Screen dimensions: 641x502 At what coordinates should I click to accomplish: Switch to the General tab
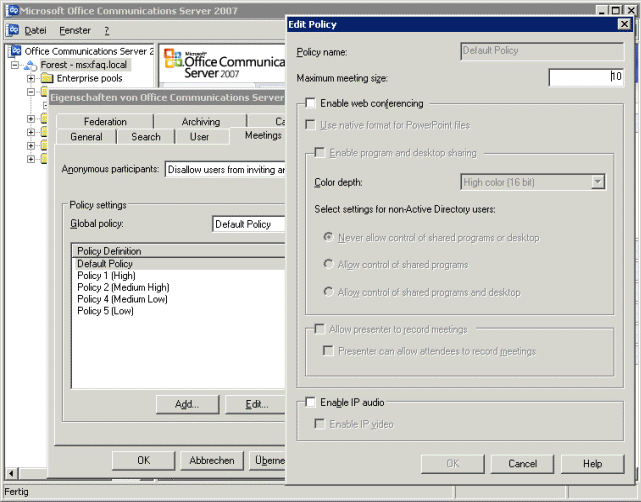click(86, 137)
